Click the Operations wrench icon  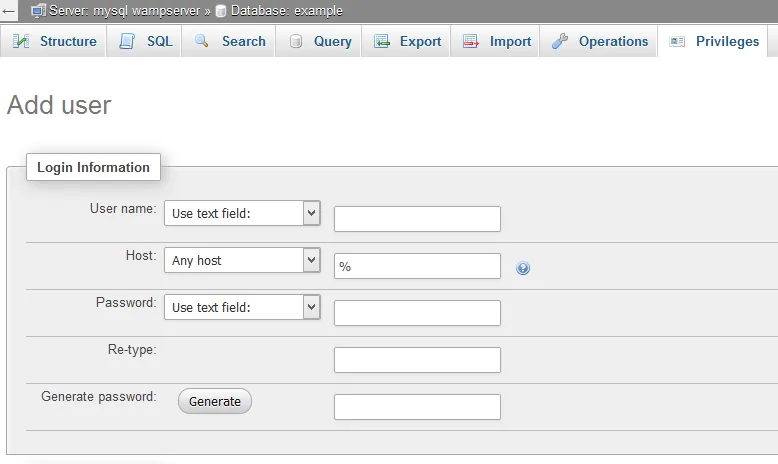[x=560, y=42]
